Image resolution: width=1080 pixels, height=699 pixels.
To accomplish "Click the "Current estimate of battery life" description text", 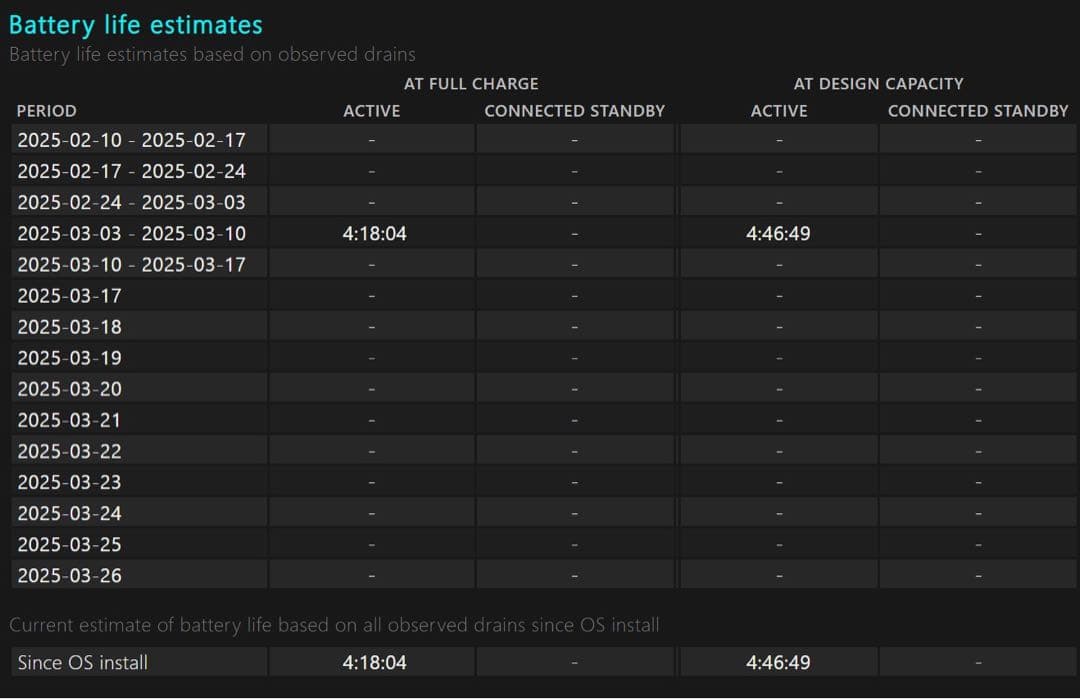I will click(x=334, y=625).
